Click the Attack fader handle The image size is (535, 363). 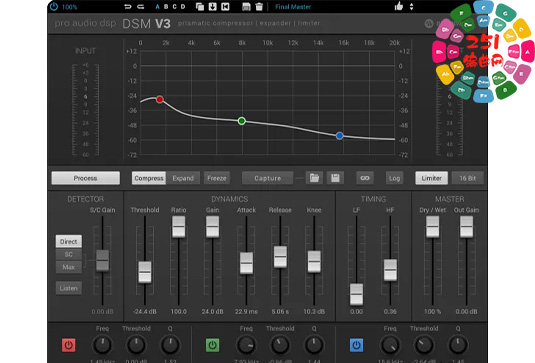click(246, 263)
